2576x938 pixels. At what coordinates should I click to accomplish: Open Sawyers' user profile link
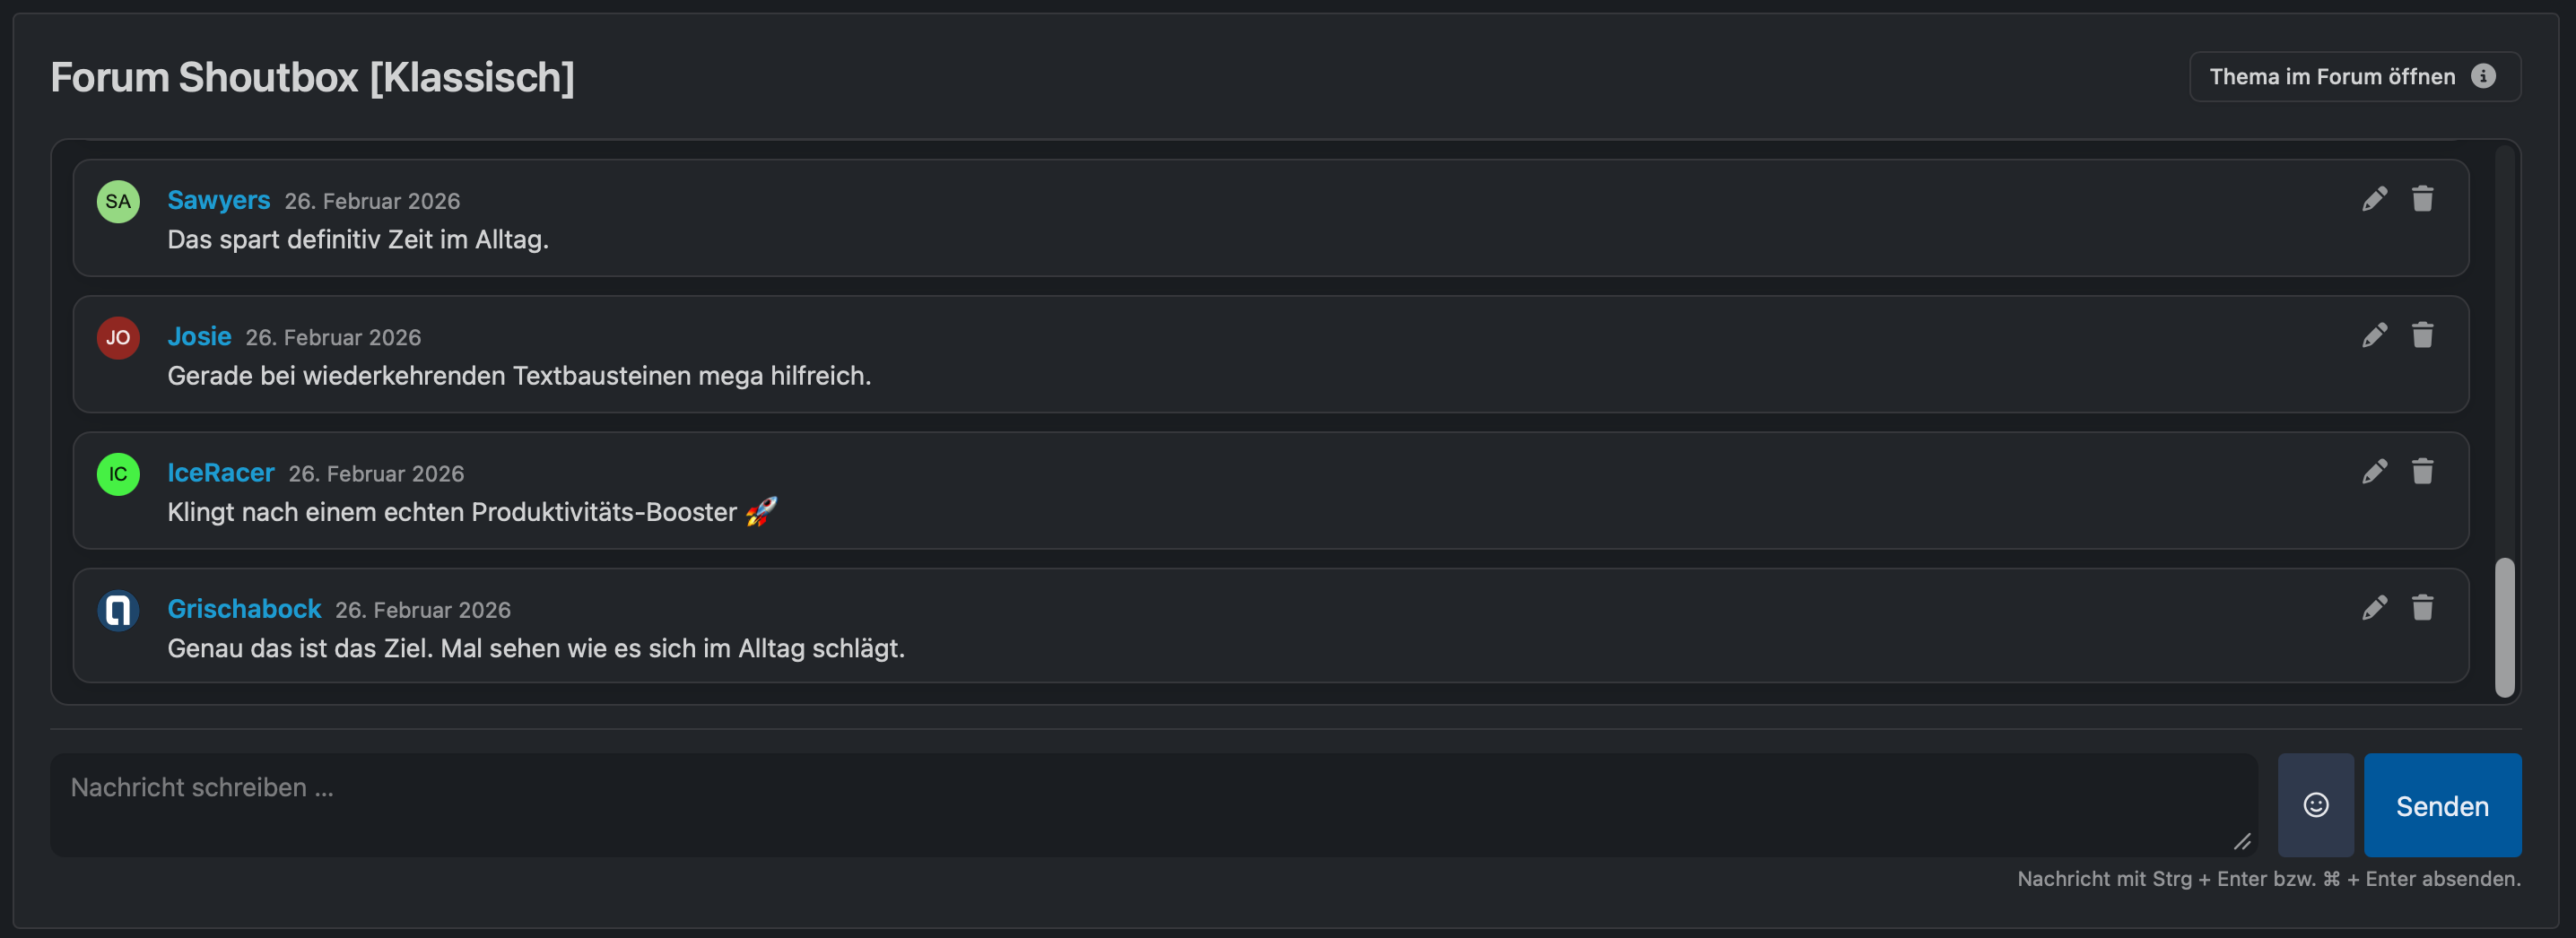coord(218,200)
